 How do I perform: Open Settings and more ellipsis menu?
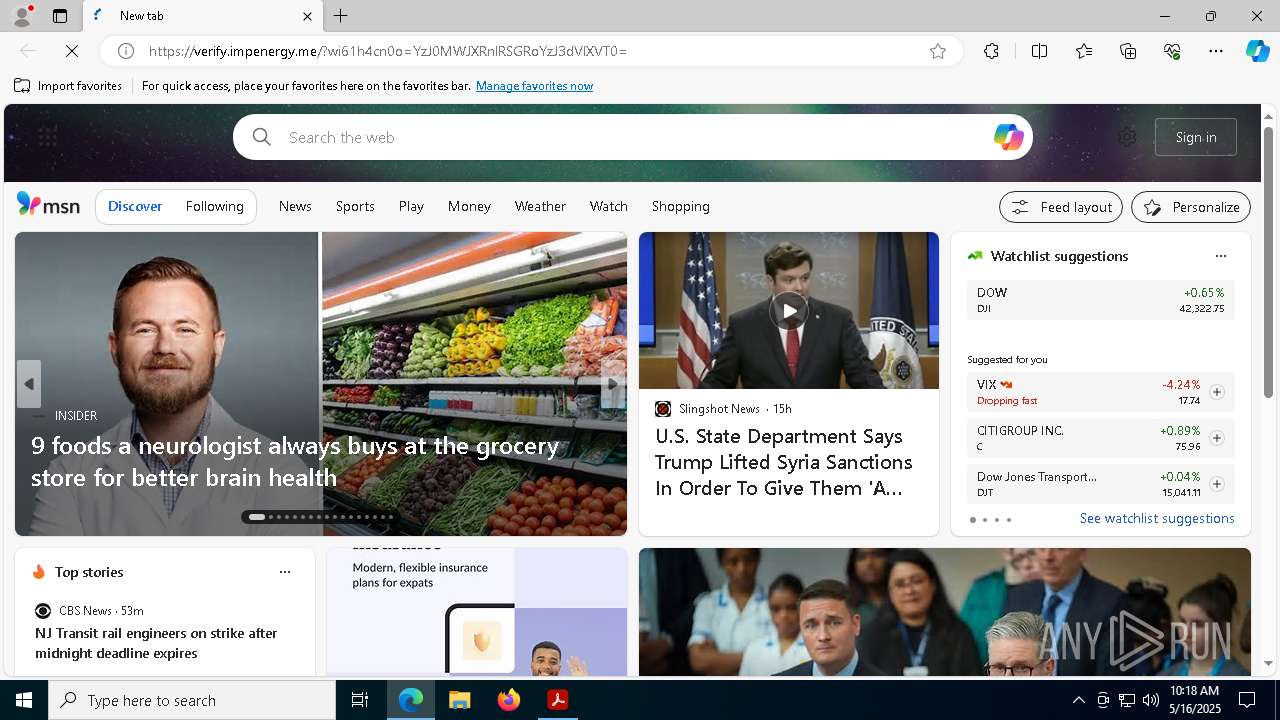[1216, 51]
